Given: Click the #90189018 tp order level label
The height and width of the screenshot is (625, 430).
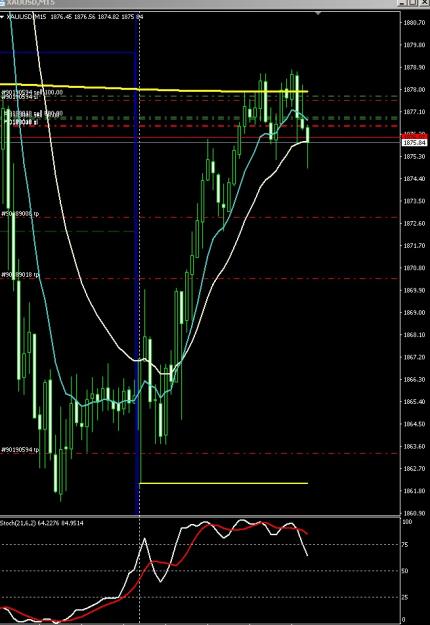Looking at the screenshot, I should coord(20,275).
